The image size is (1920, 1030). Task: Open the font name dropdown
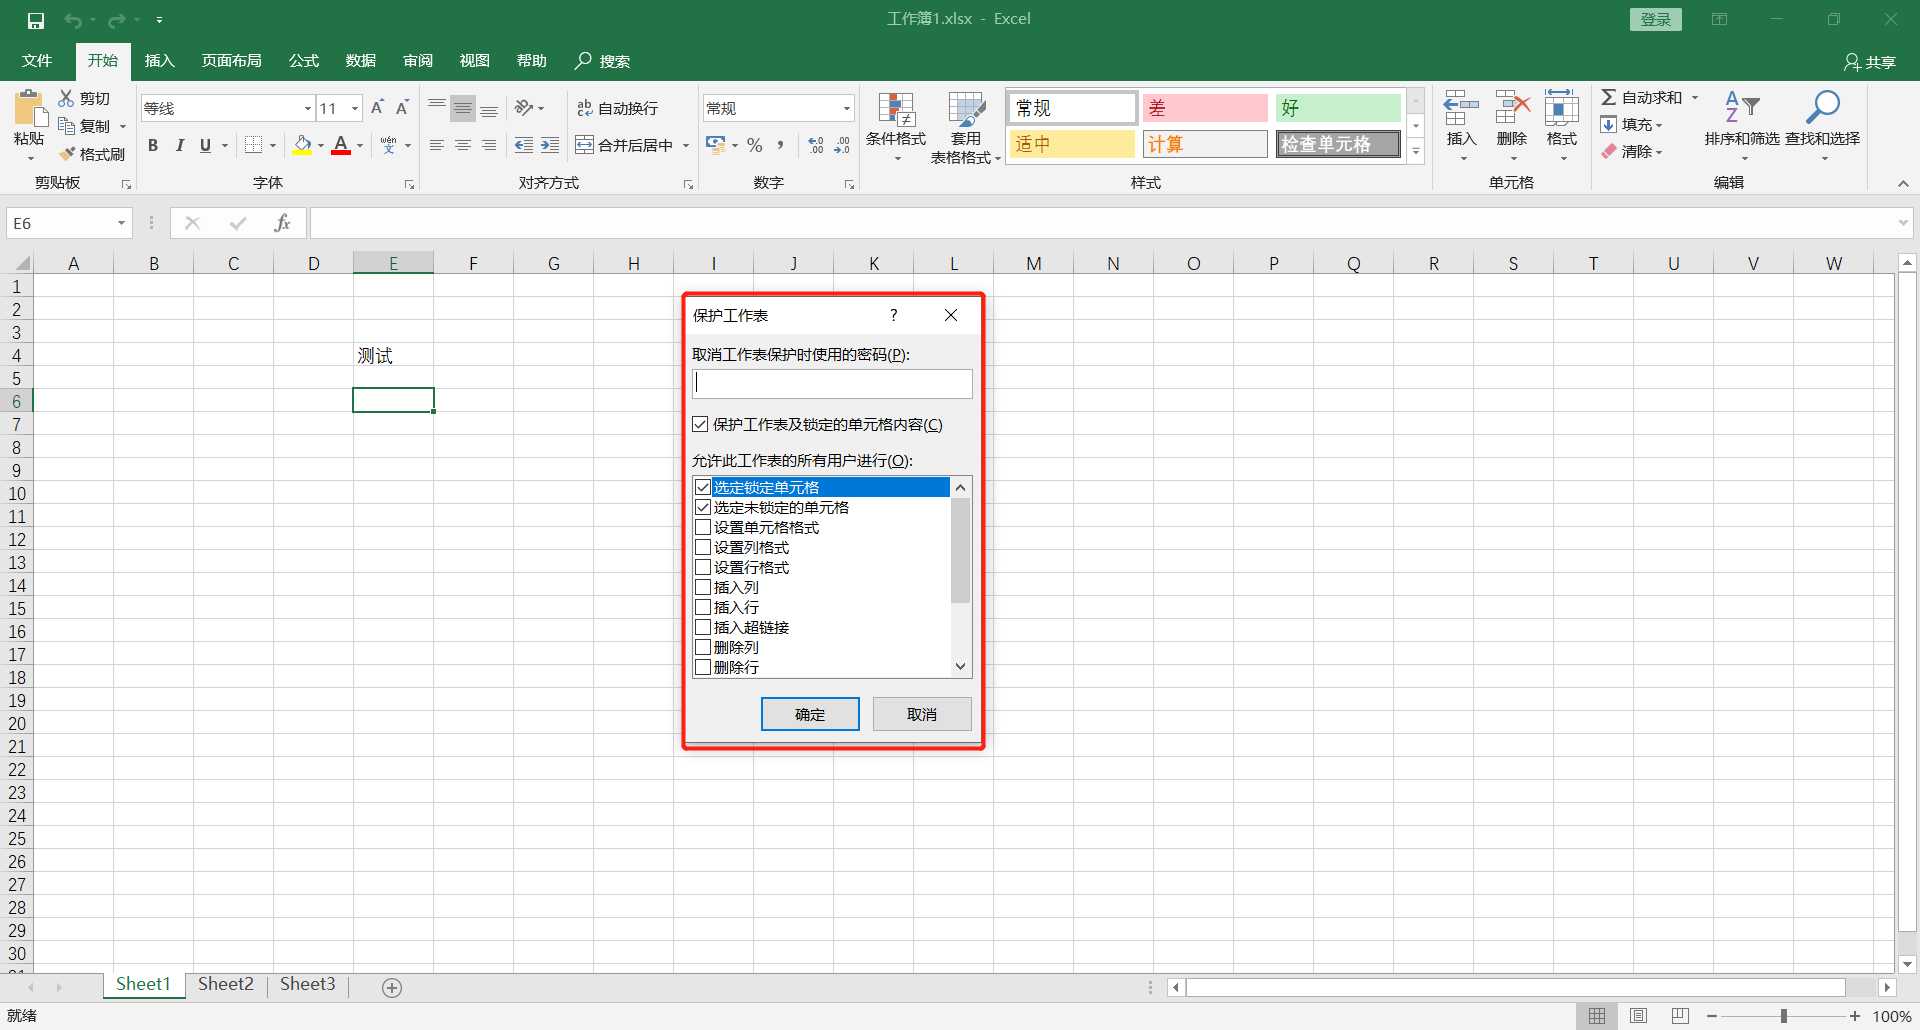pyautogui.click(x=307, y=108)
